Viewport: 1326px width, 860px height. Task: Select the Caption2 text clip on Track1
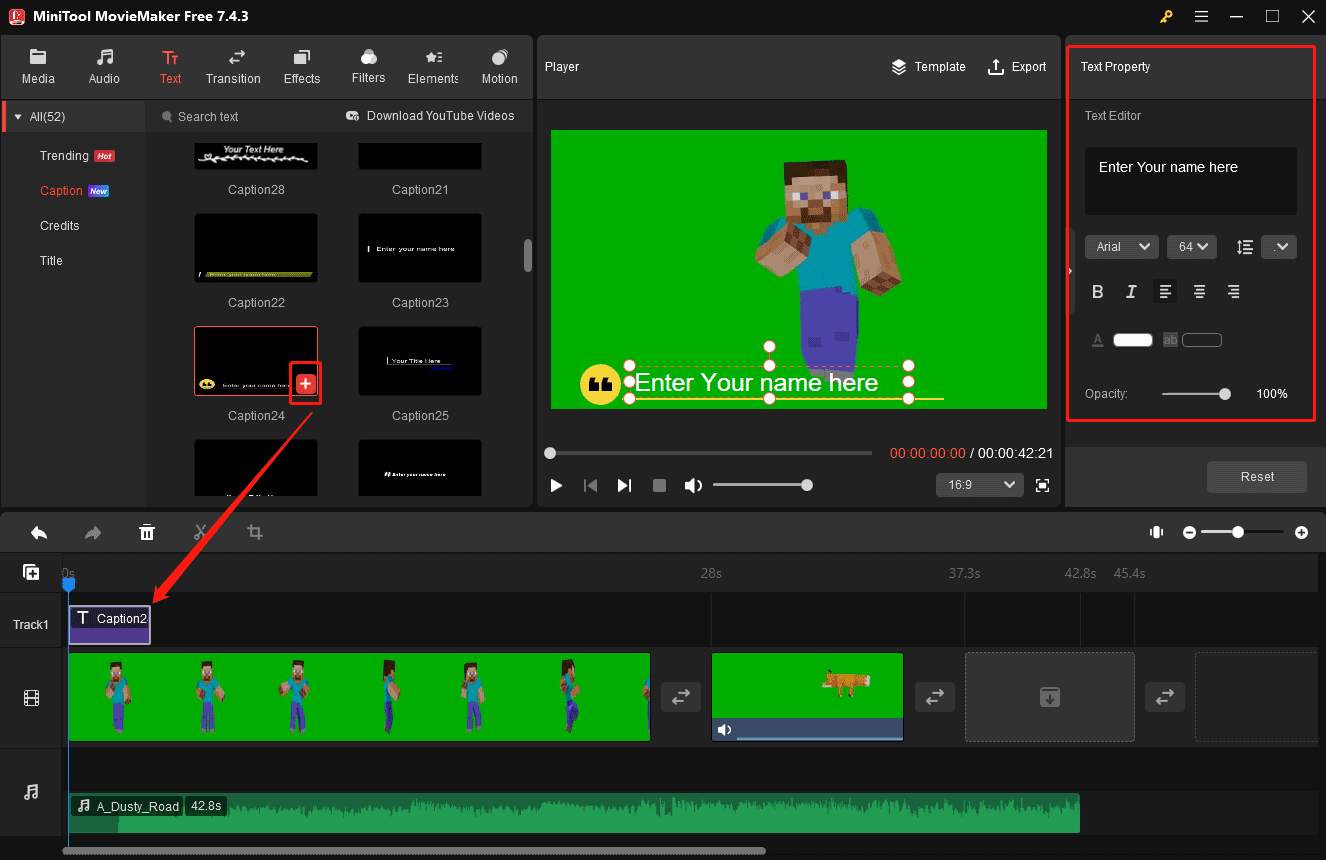(109, 625)
